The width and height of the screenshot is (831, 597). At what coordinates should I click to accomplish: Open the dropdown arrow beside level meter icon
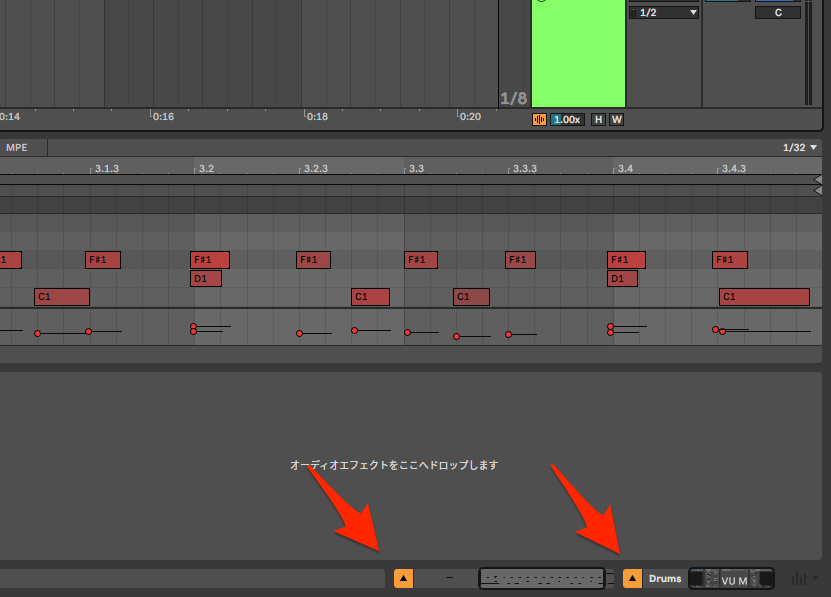815,578
